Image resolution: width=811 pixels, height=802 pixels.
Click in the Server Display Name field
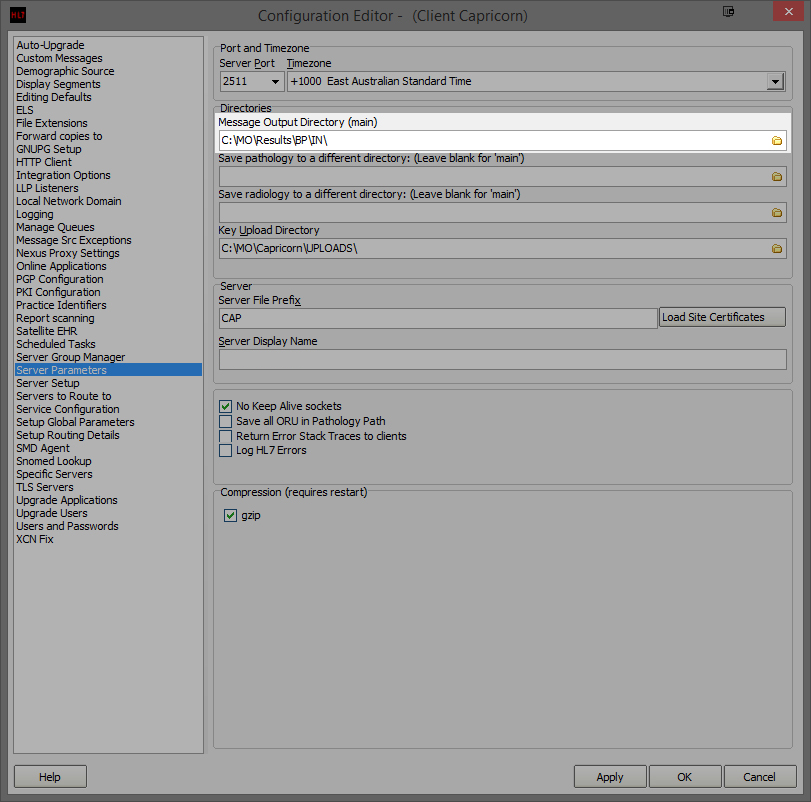click(502, 359)
